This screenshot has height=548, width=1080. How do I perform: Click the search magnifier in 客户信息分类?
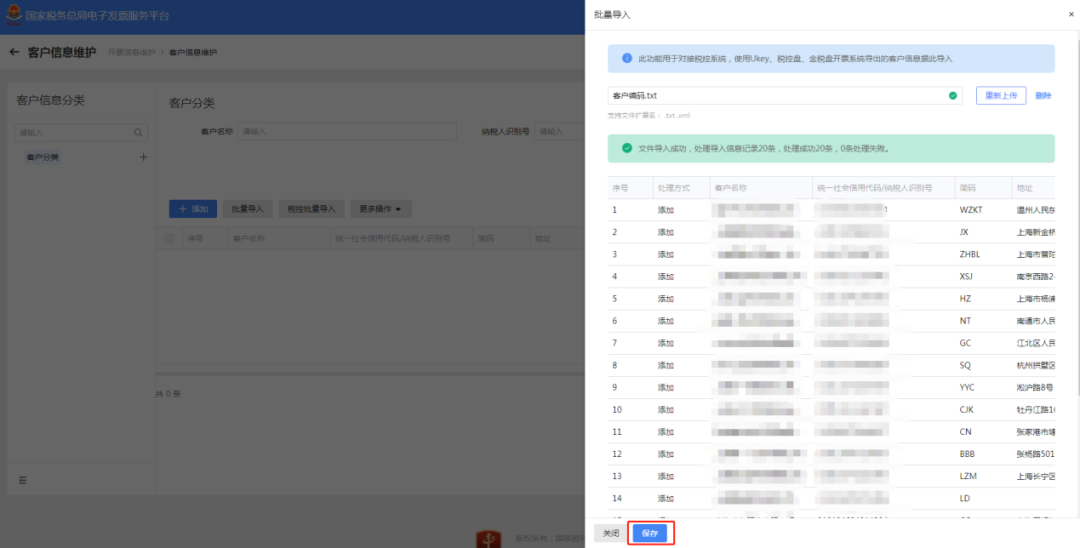(138, 132)
